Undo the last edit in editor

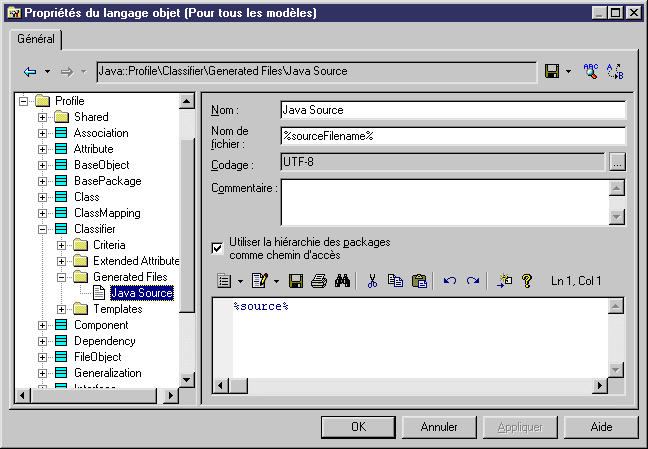tap(450, 282)
